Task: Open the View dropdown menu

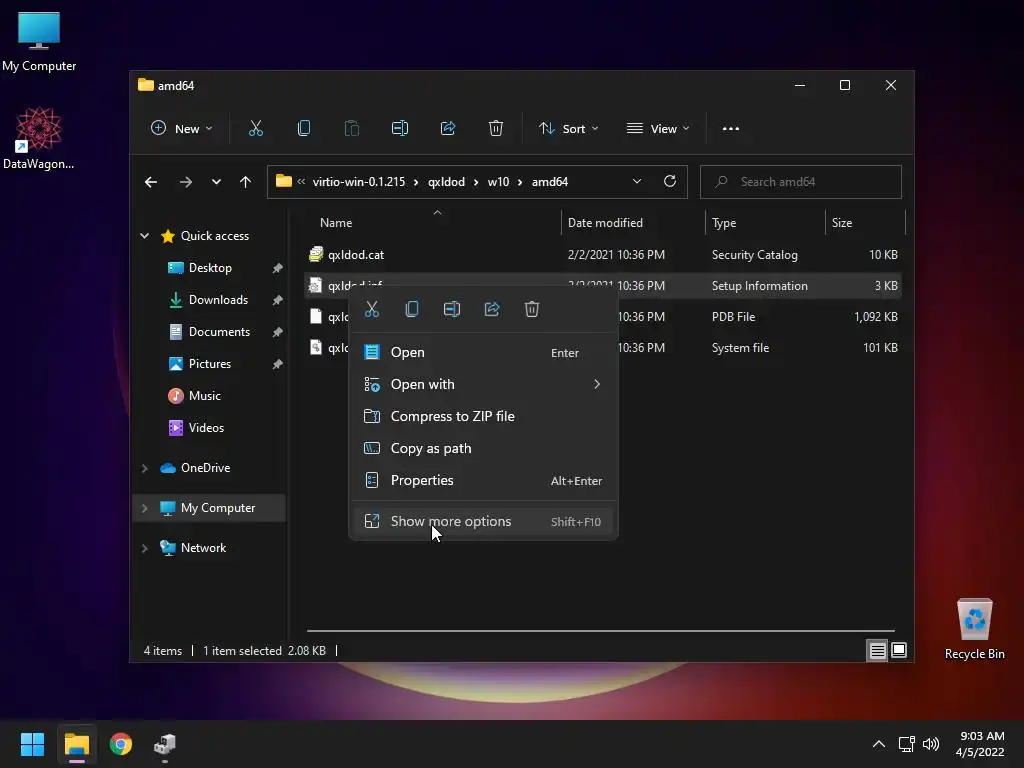Action: (658, 129)
